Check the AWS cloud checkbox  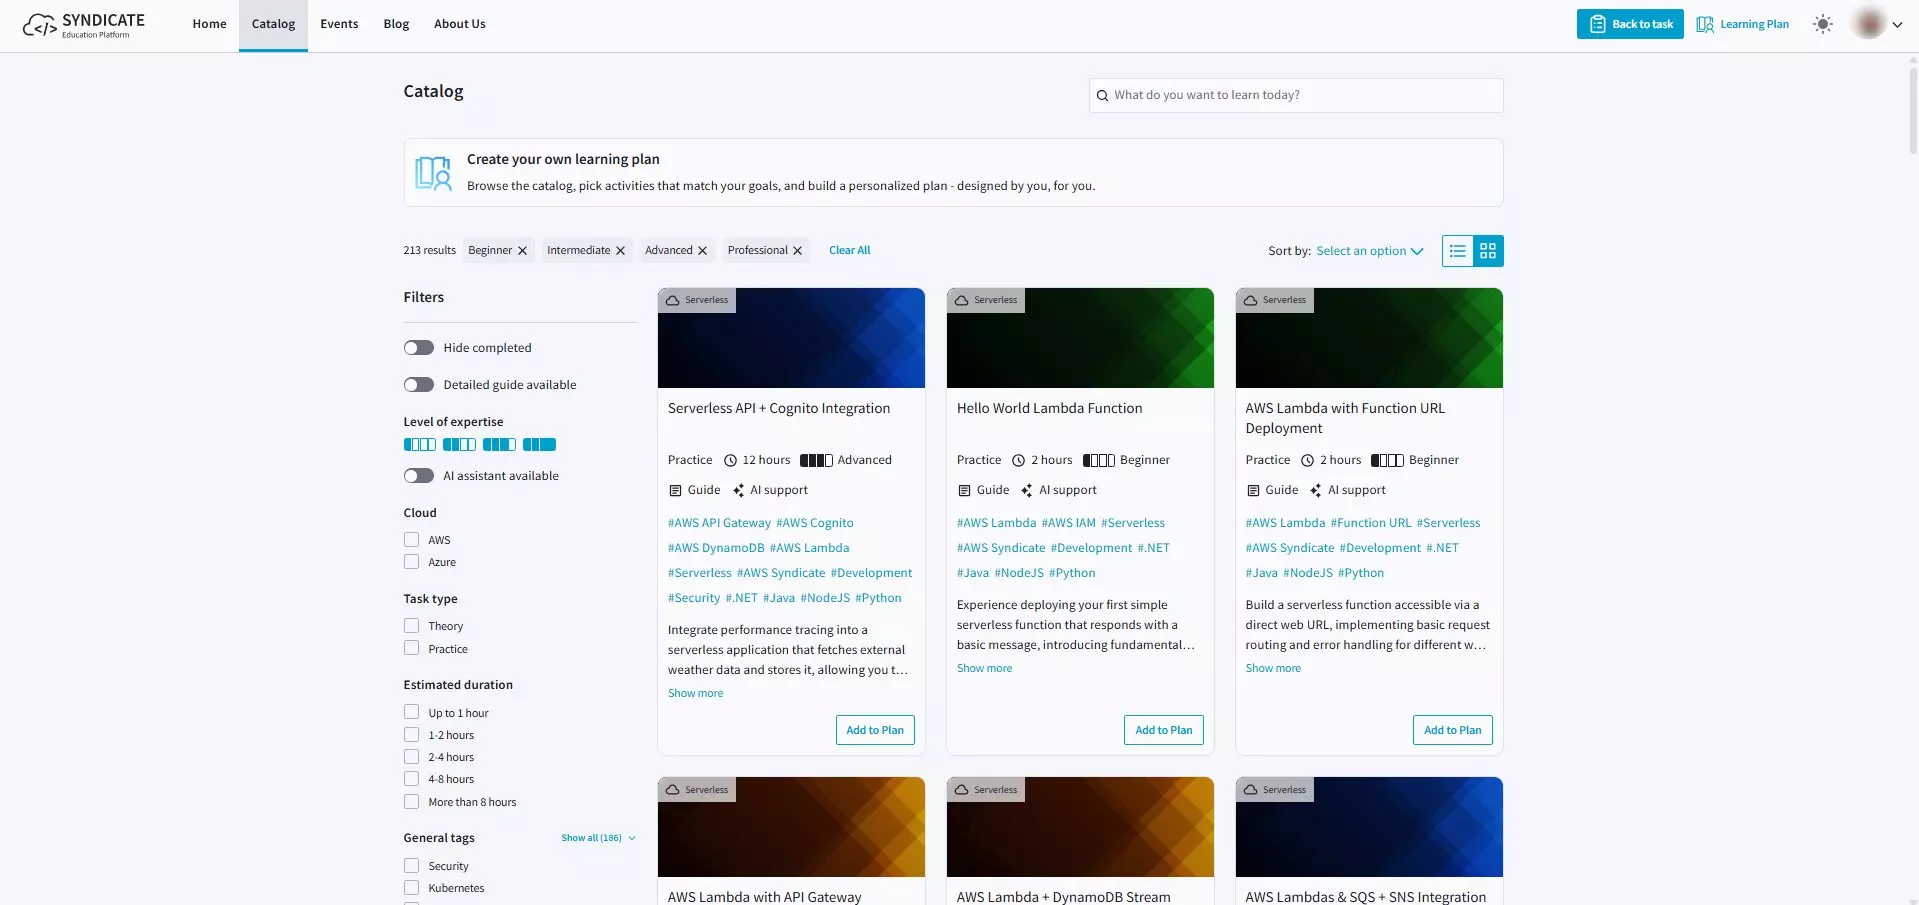click(x=411, y=540)
